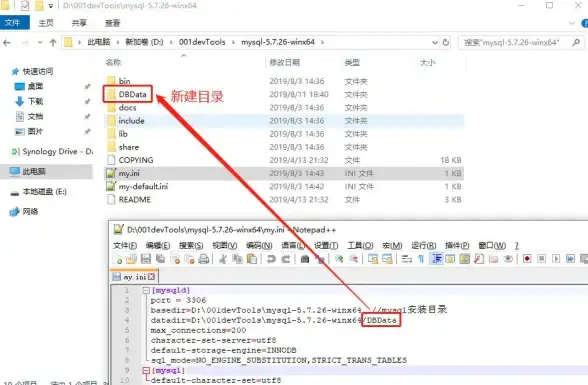Click run macro multiple times icon
Image resolution: width=588 pixels, height=385 pixels.
pos(570,259)
